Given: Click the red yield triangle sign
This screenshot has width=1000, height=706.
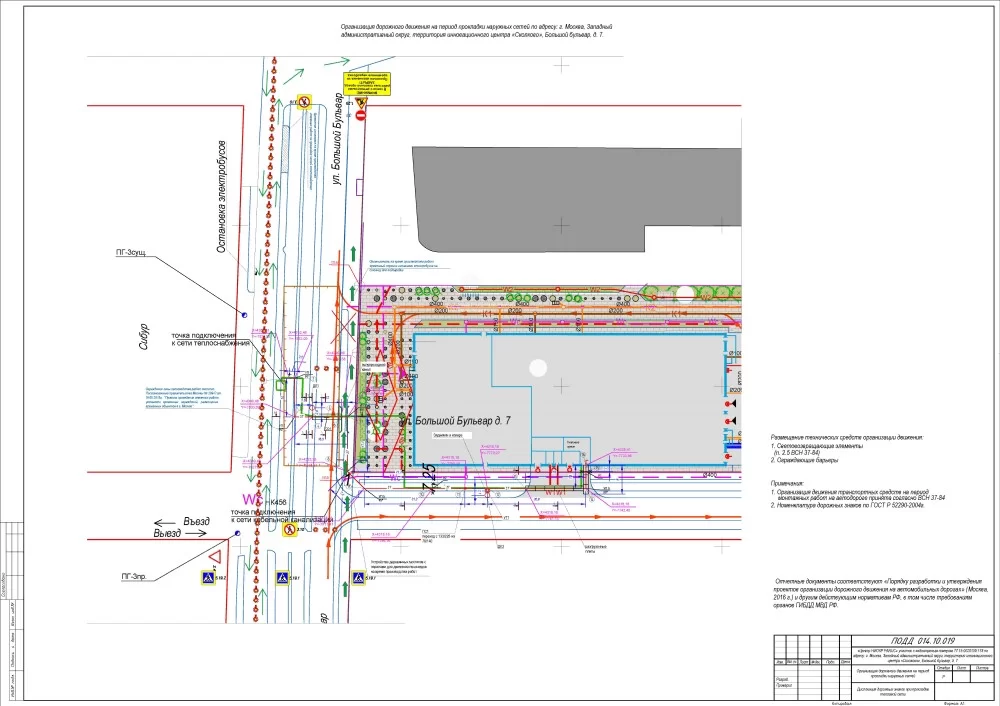Looking at the screenshot, I should tap(214, 555).
